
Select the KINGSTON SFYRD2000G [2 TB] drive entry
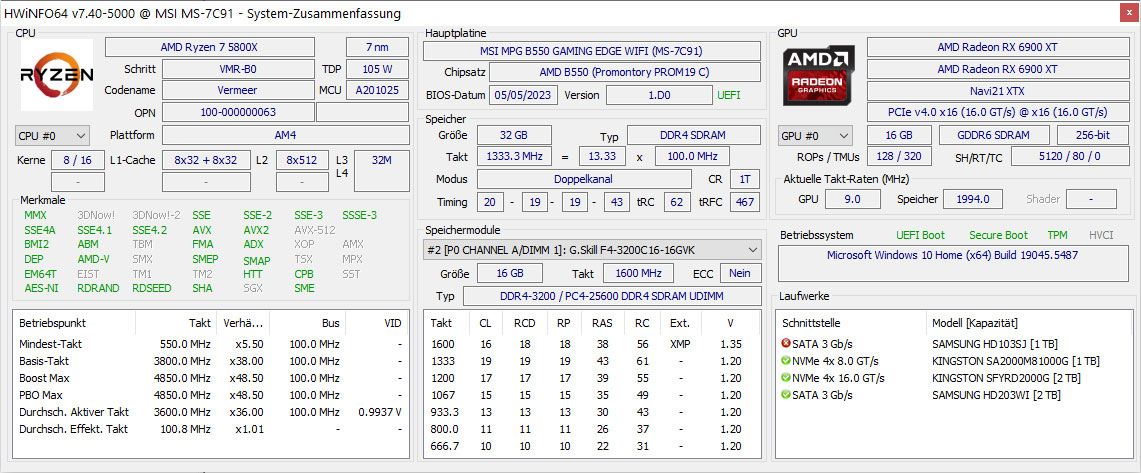tap(1006, 378)
